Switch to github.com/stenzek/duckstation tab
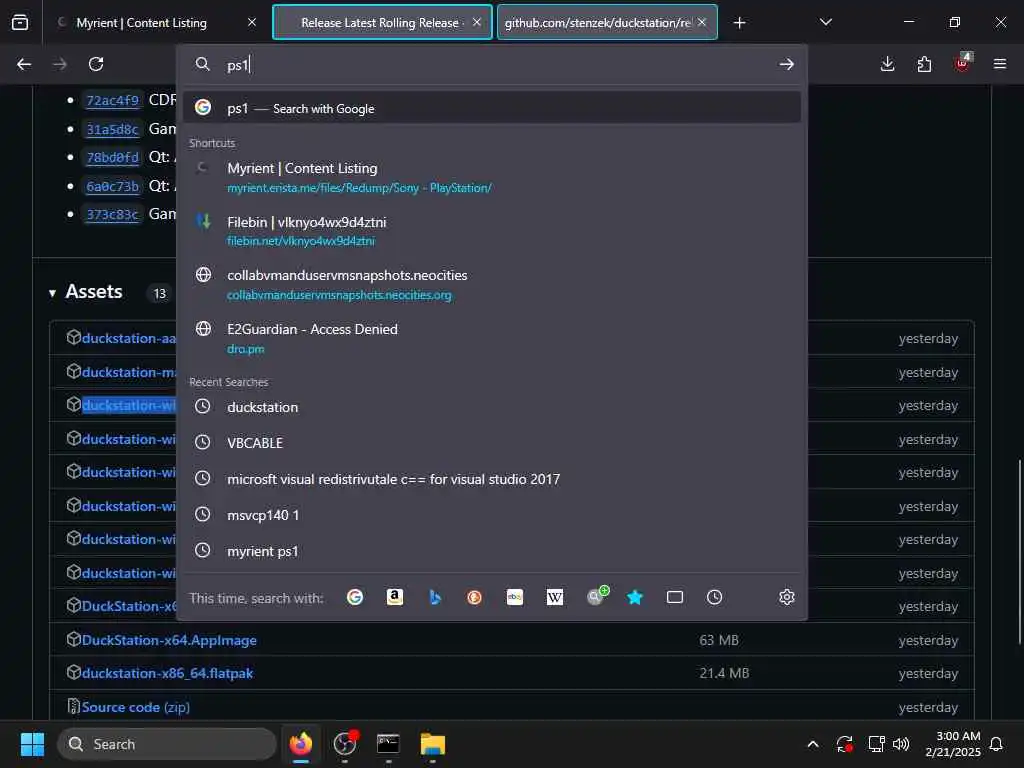 coord(607,22)
